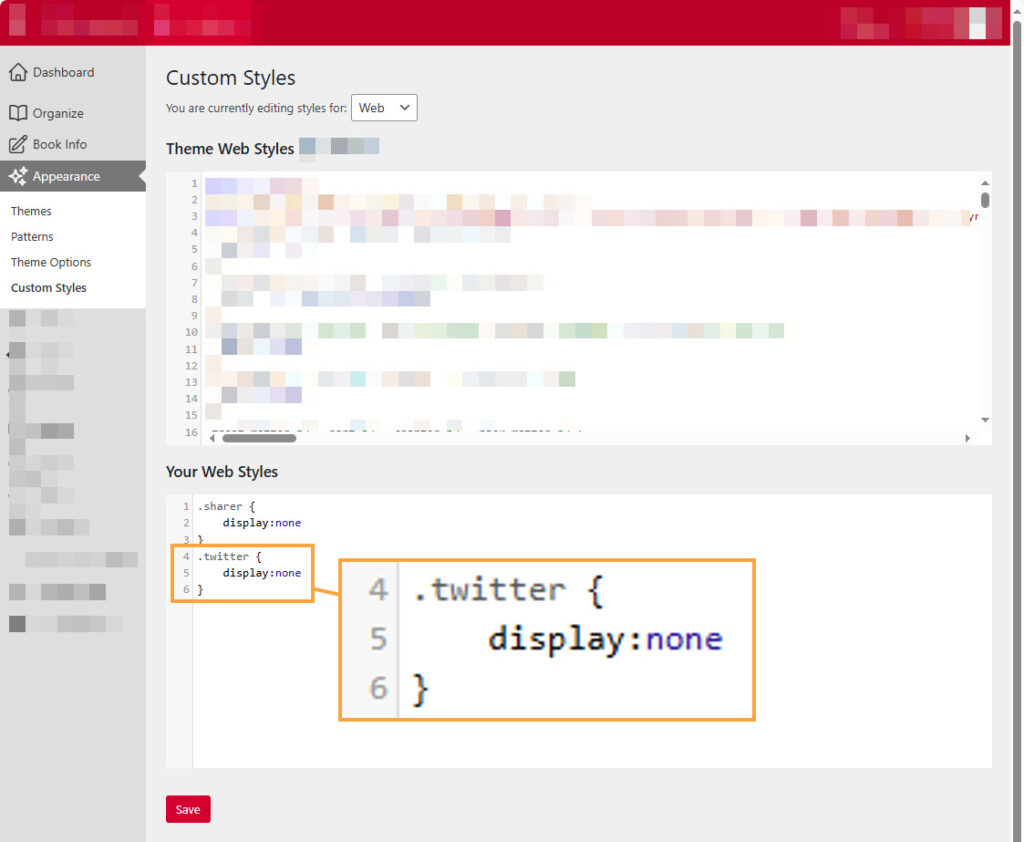The height and width of the screenshot is (842, 1024).
Task: Open the Dashboard via the home icon
Action: click(19, 72)
